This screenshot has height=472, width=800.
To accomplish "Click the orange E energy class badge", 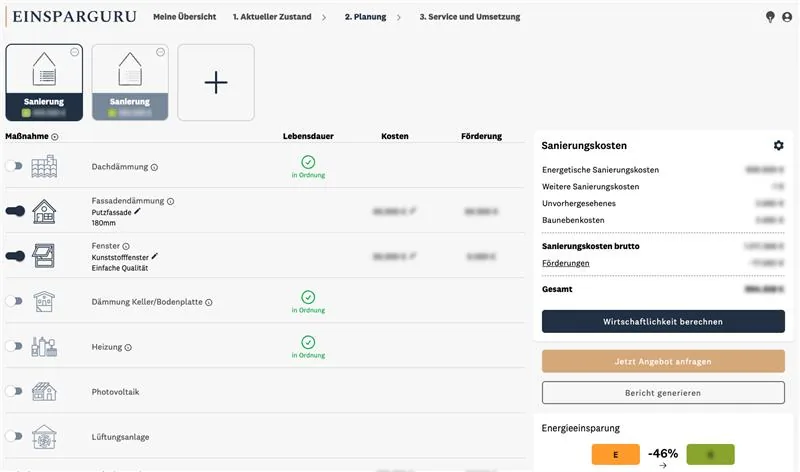I will [x=616, y=454].
